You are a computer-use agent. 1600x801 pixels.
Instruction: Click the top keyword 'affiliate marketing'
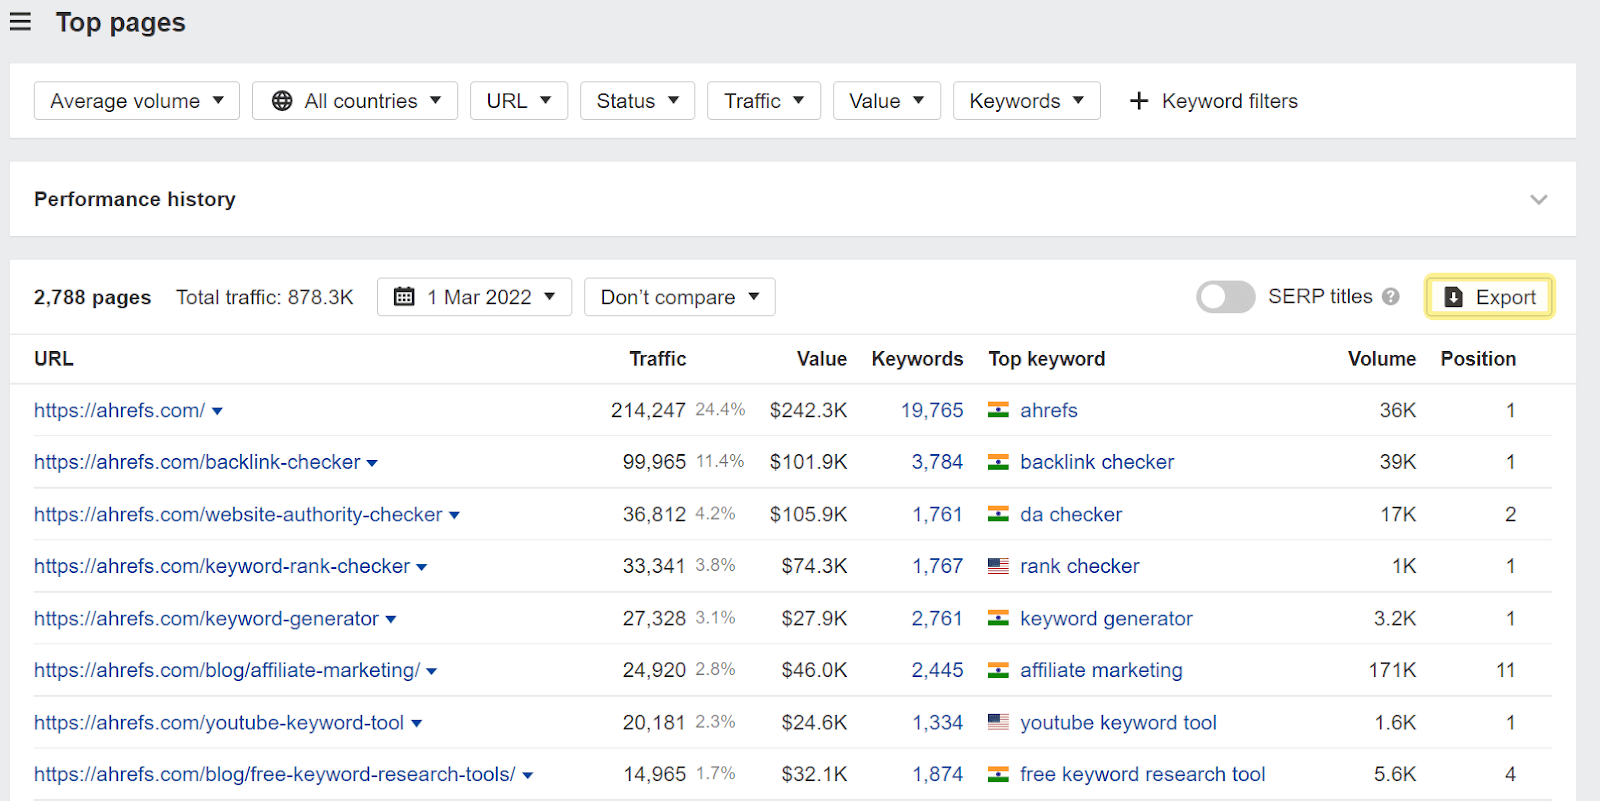click(1101, 670)
